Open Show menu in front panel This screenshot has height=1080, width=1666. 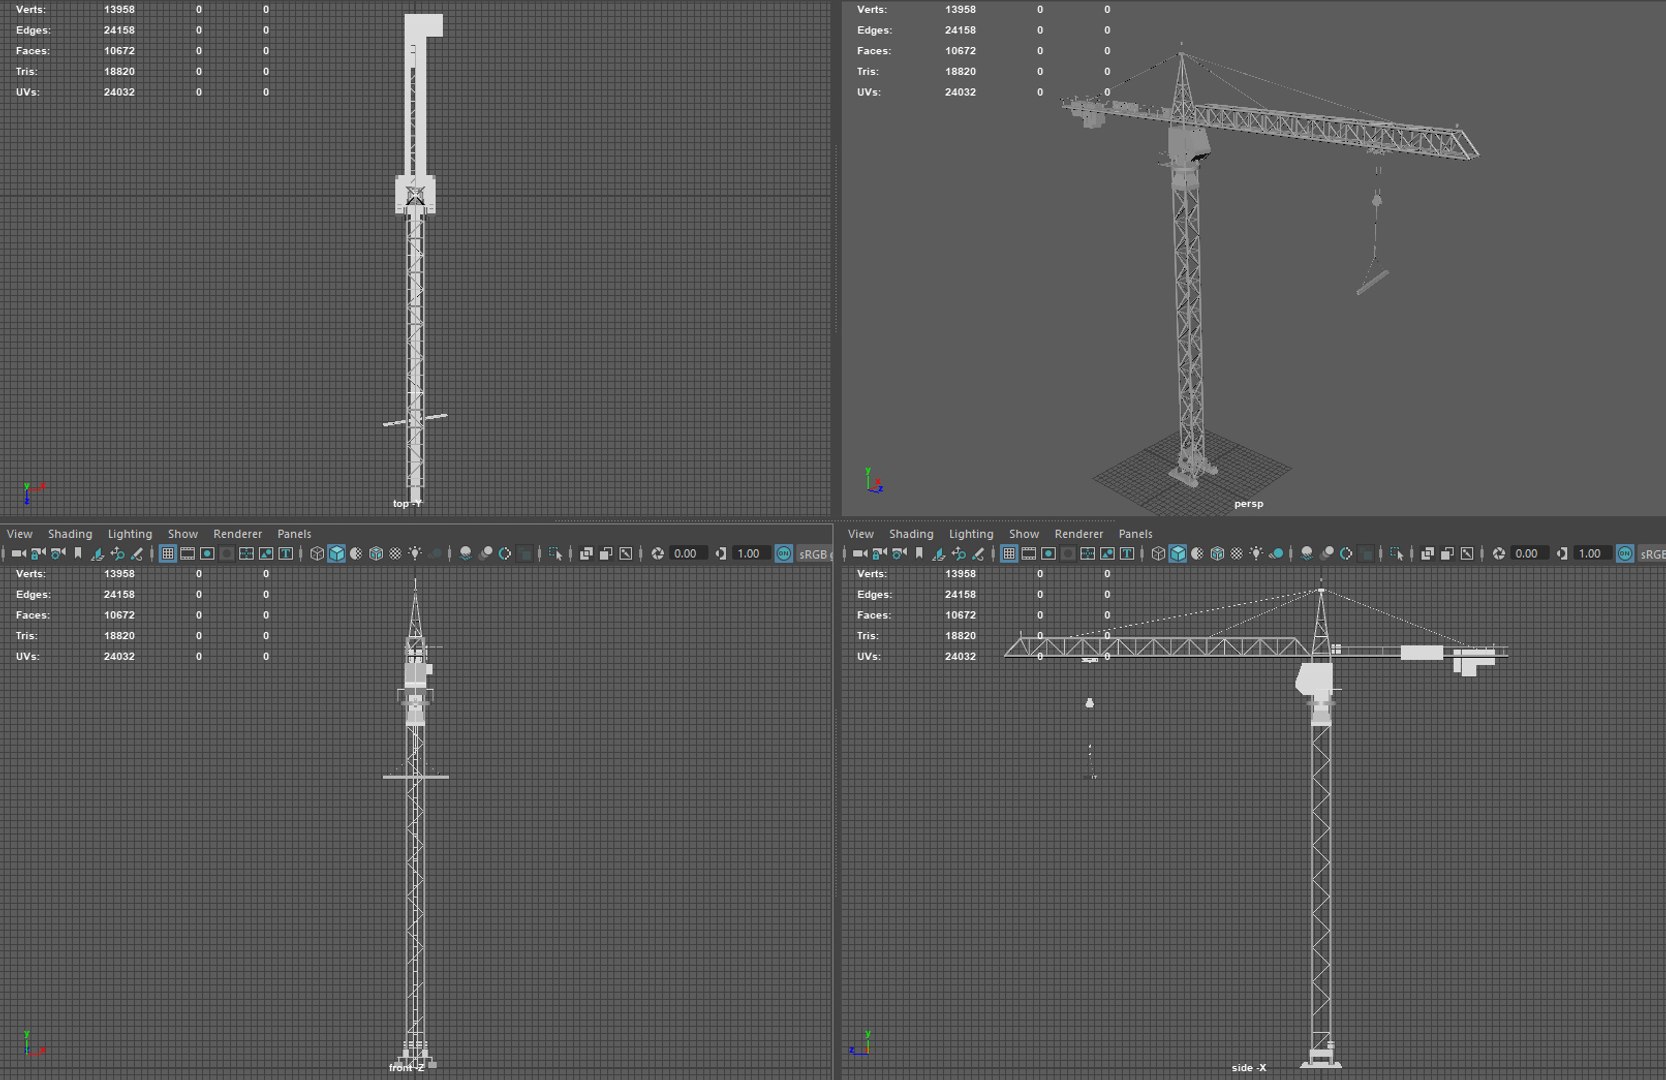[183, 534]
